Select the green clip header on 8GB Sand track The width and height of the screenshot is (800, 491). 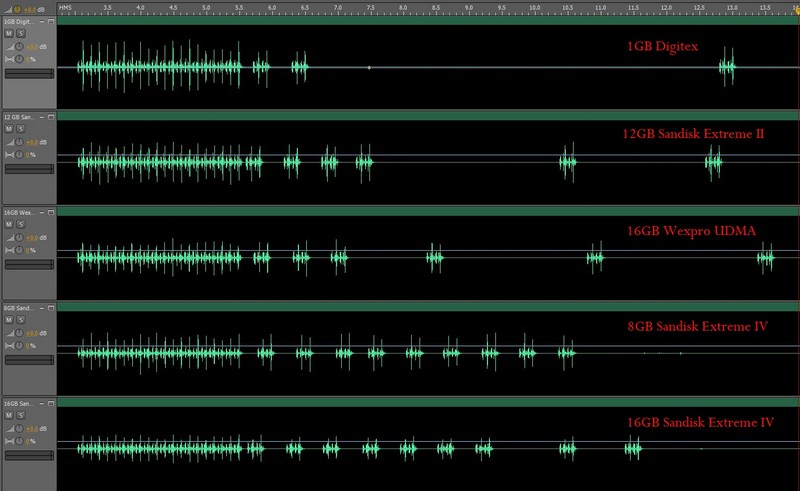tap(428, 307)
